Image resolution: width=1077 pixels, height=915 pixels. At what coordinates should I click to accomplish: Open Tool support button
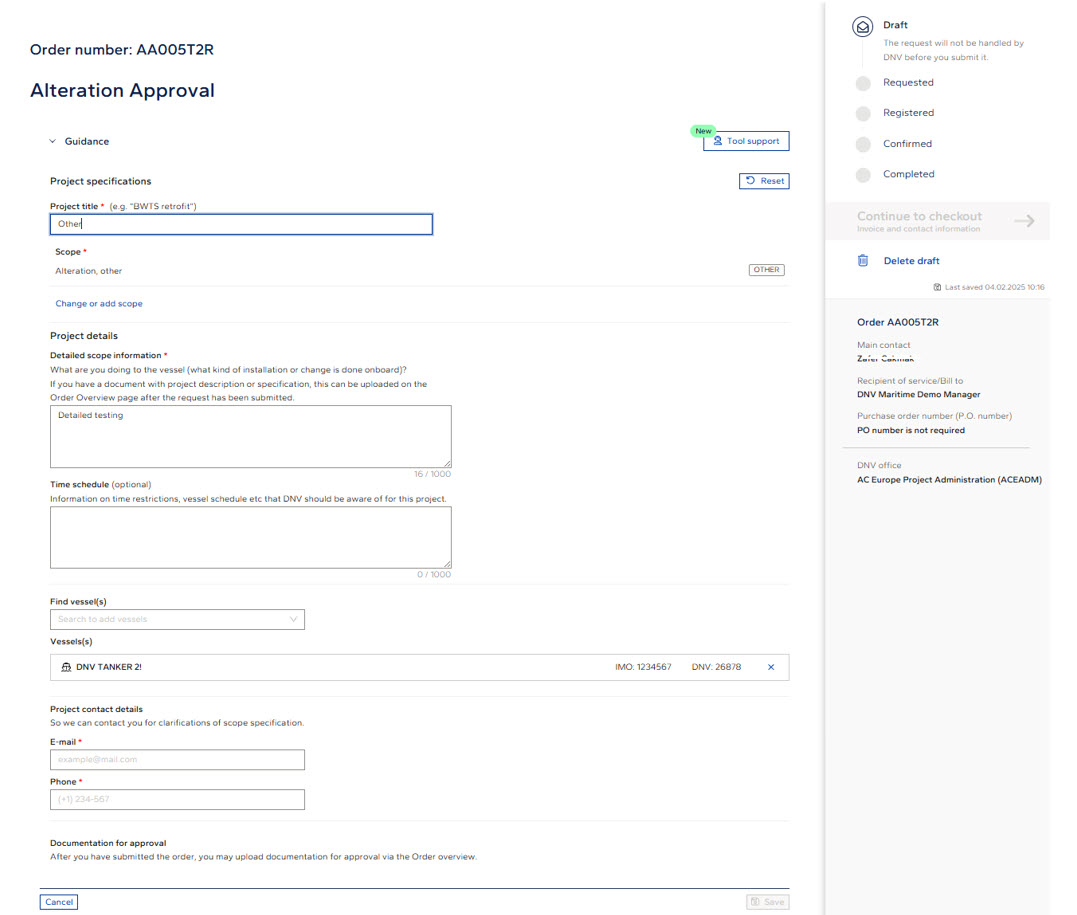[x=746, y=141]
